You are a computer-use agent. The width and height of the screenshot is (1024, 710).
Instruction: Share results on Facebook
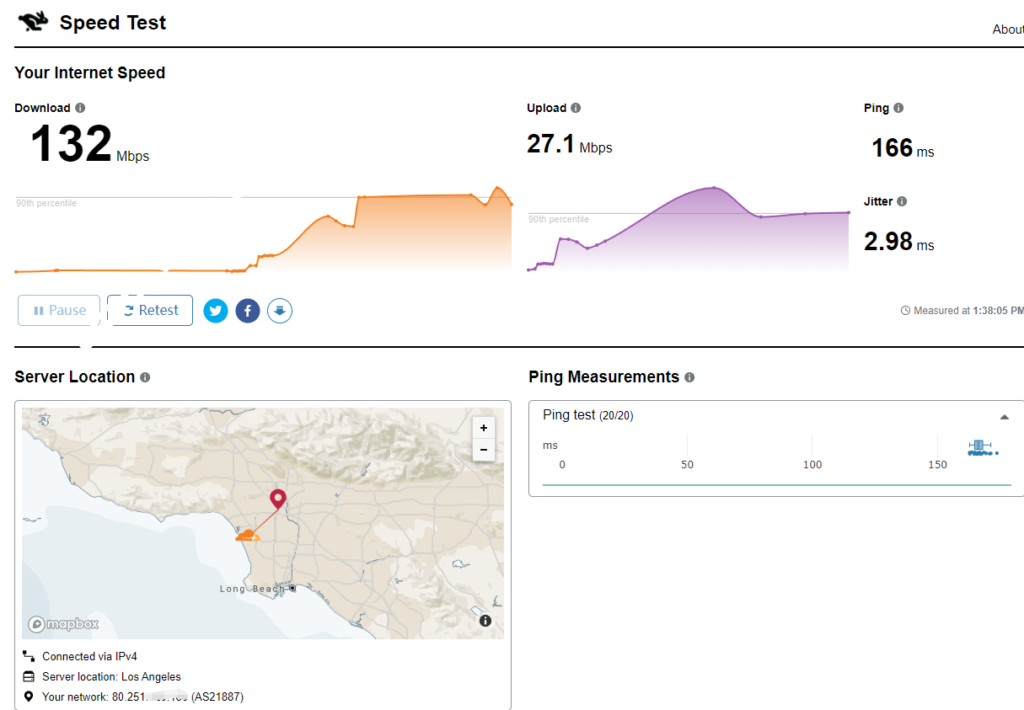pyautogui.click(x=248, y=311)
